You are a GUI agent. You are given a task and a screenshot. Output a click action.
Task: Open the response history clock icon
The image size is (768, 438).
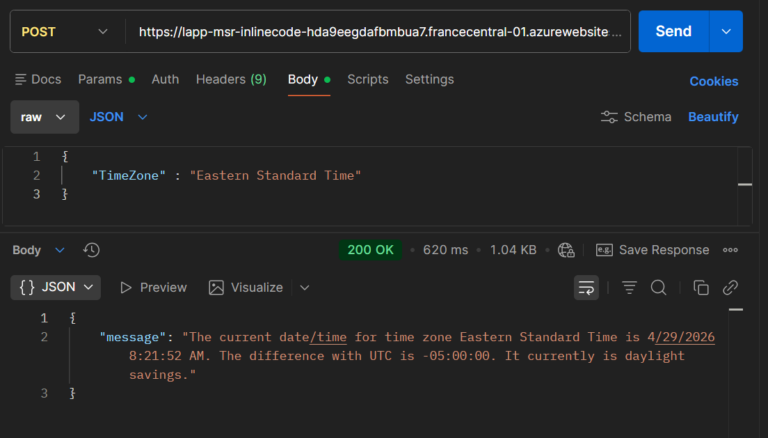pos(92,250)
